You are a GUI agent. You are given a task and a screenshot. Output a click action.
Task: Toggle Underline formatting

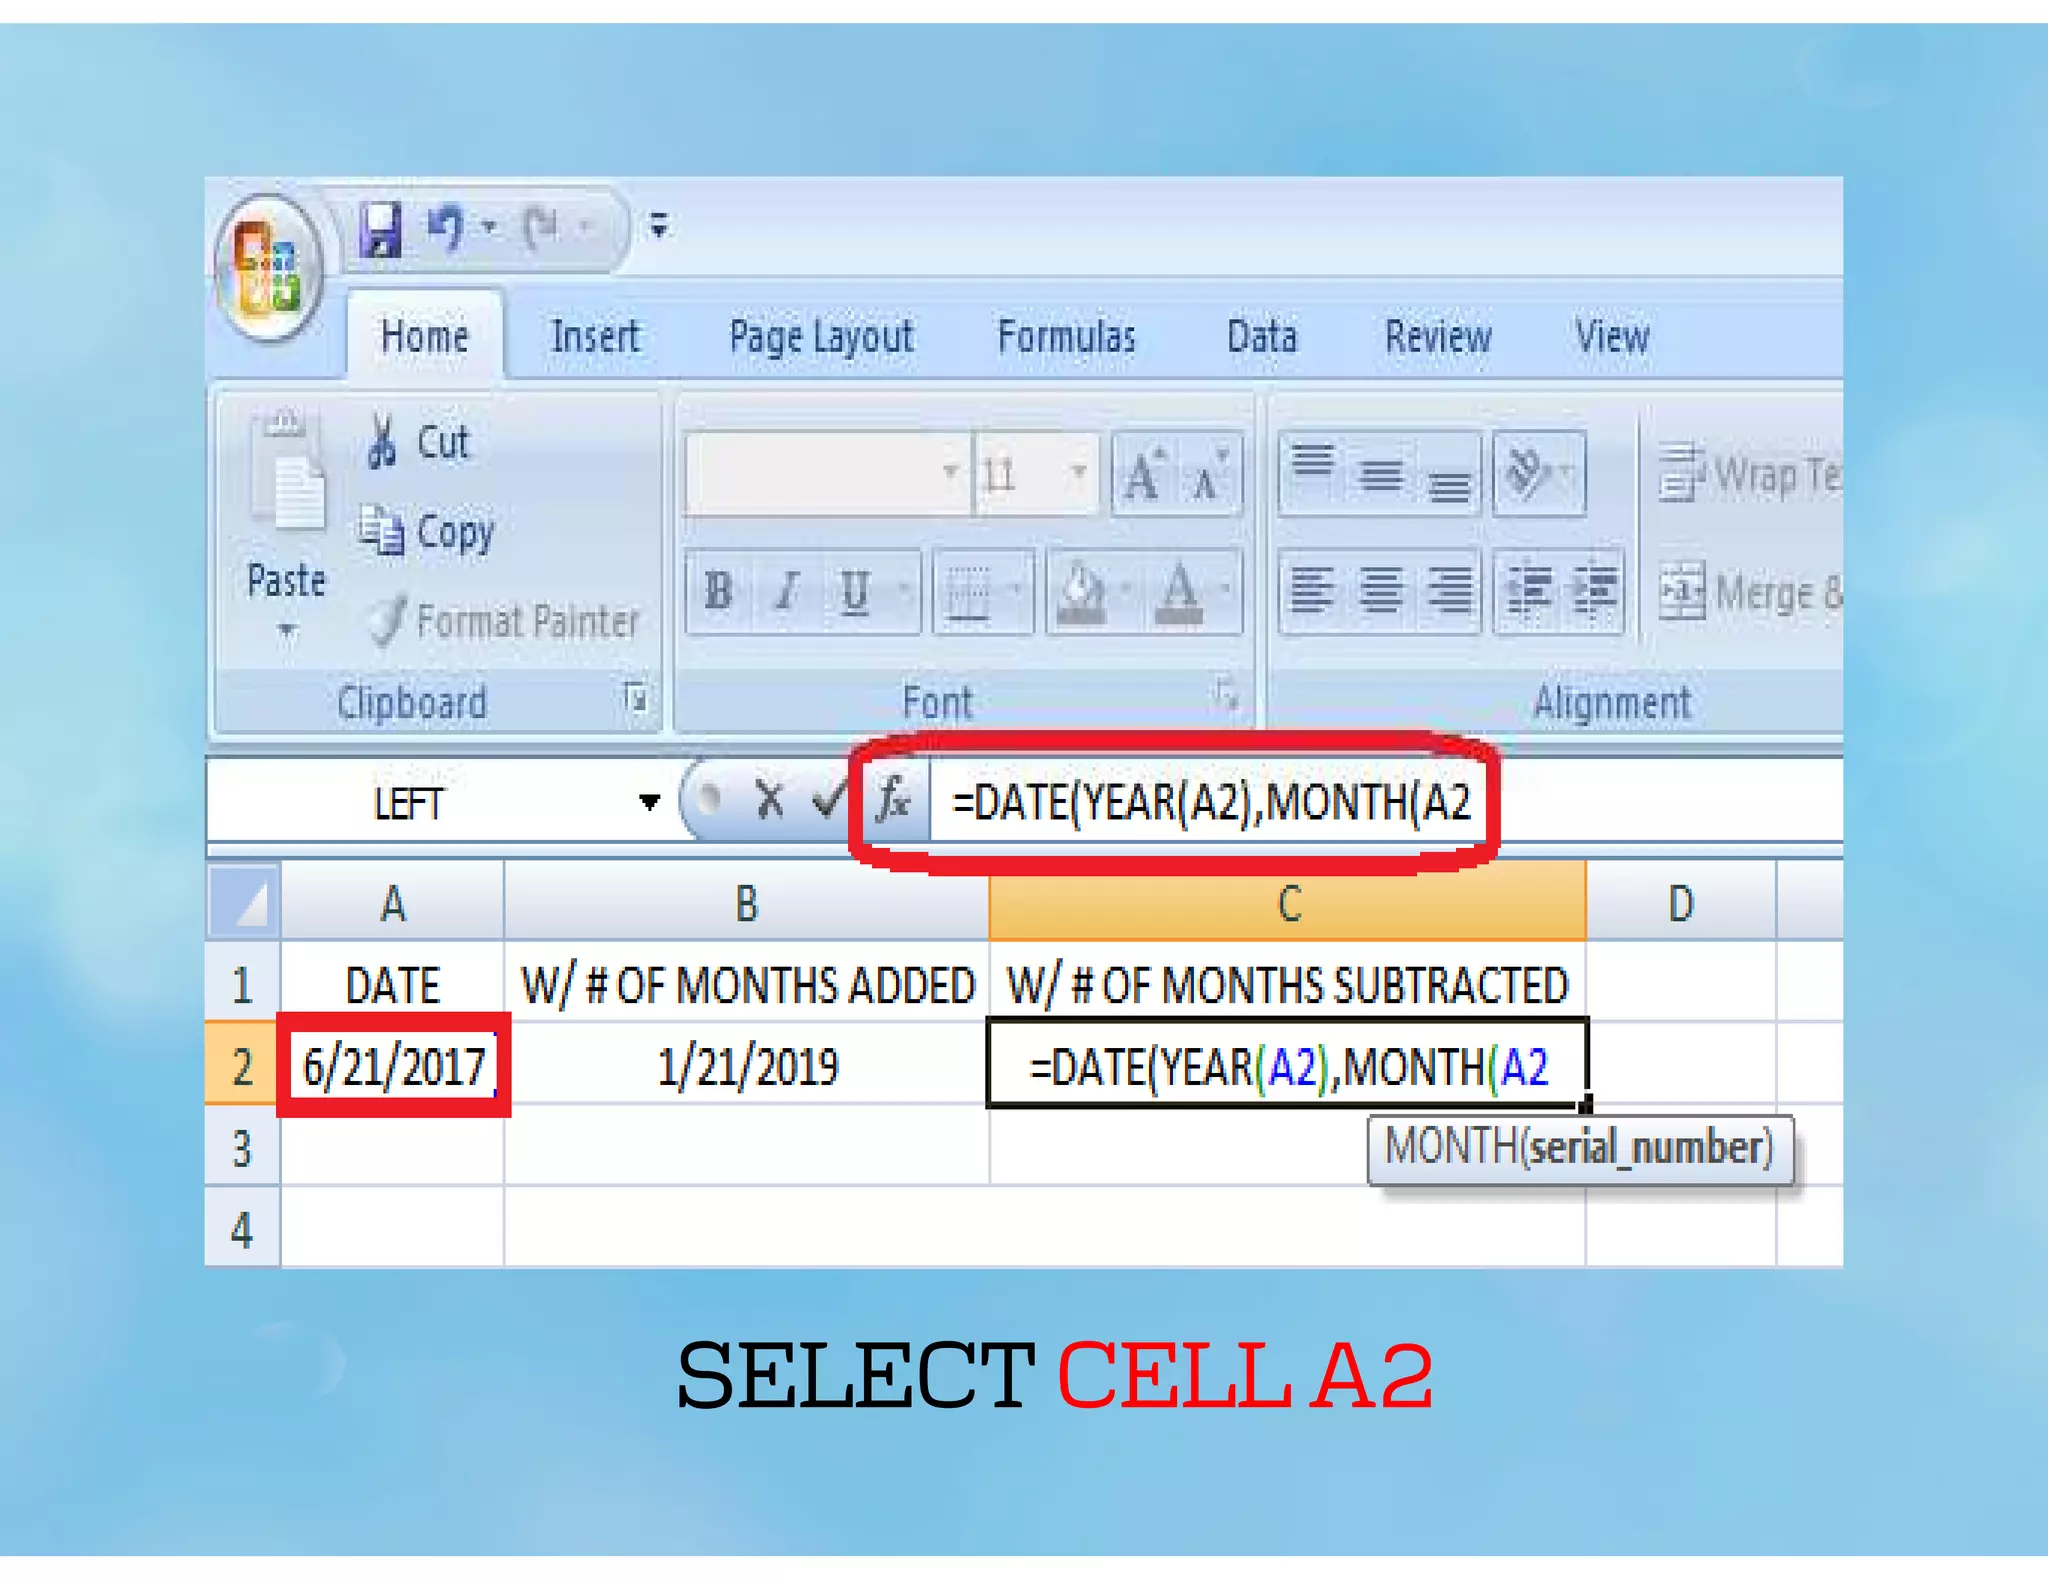point(855,591)
